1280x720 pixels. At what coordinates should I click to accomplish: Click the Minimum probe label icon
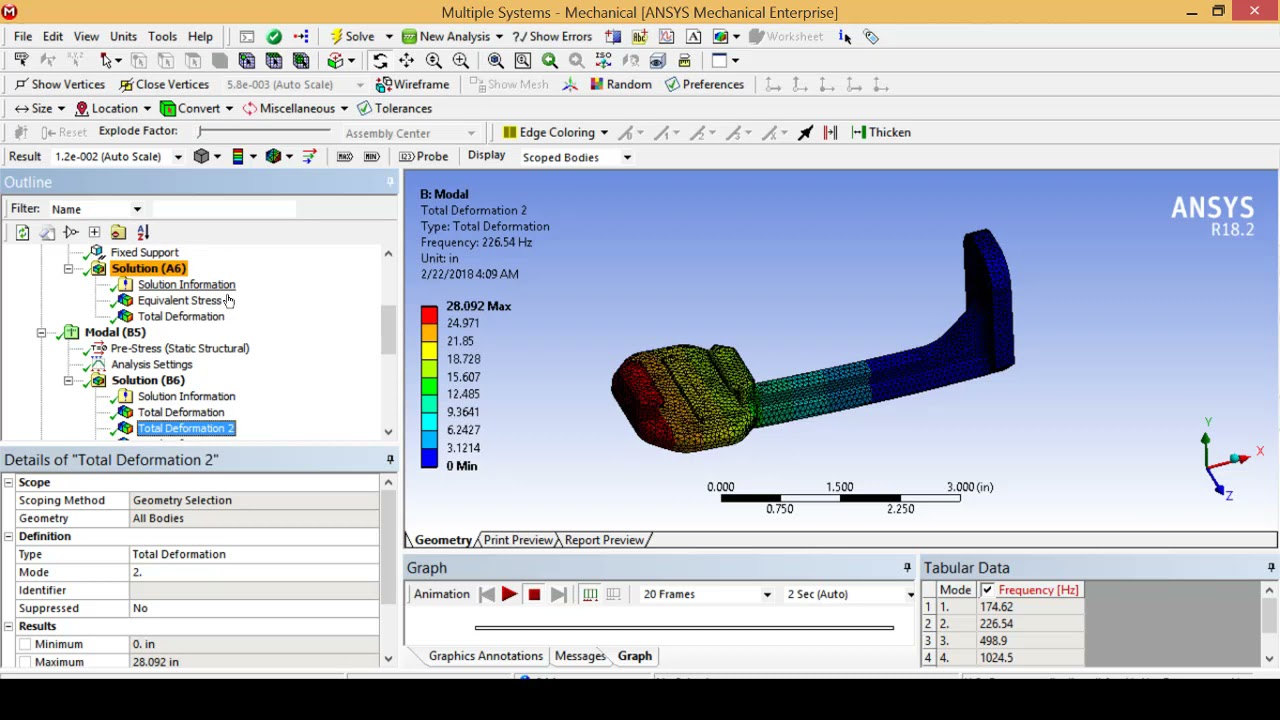(x=371, y=156)
